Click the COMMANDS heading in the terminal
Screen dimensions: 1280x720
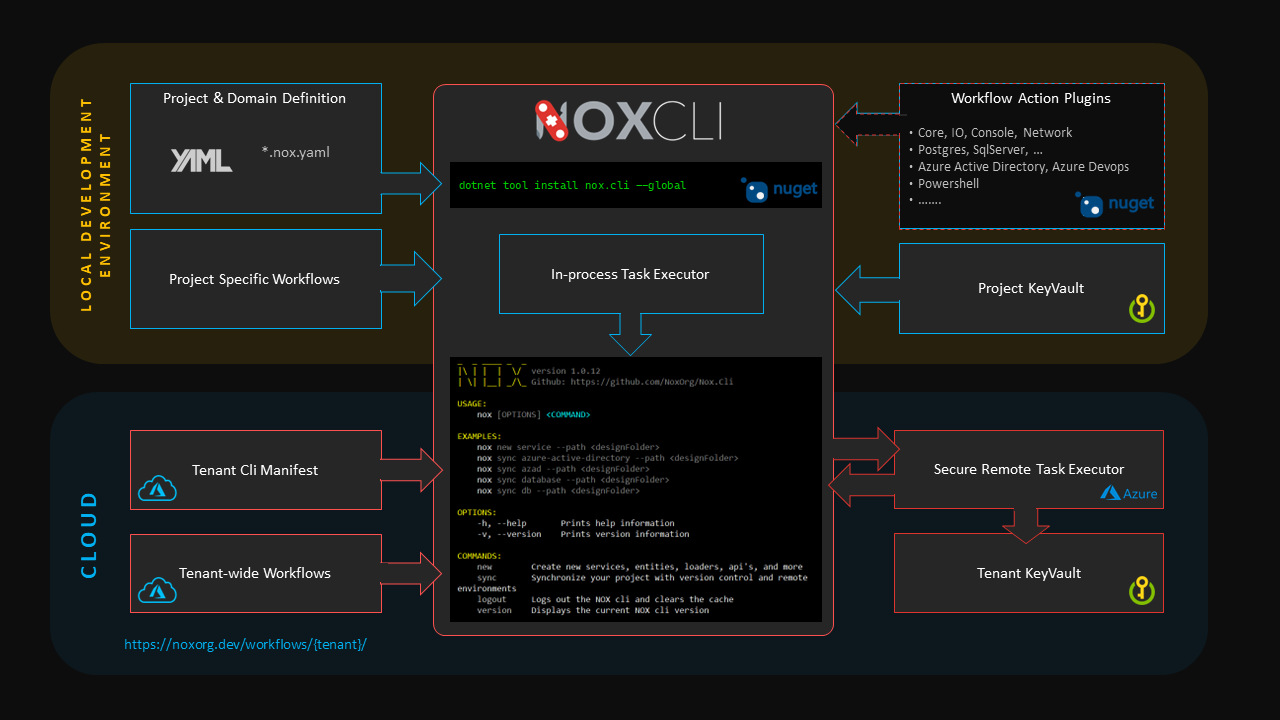click(479, 555)
